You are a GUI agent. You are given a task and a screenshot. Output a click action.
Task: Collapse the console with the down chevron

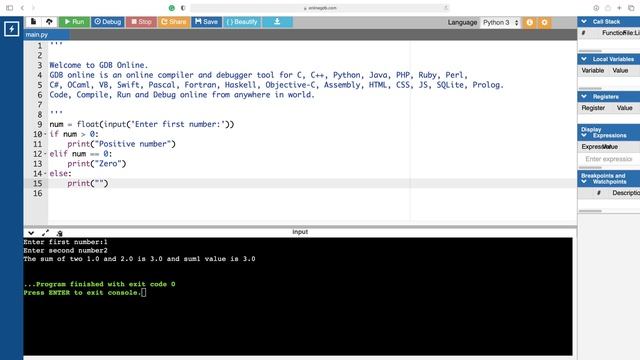31,233
